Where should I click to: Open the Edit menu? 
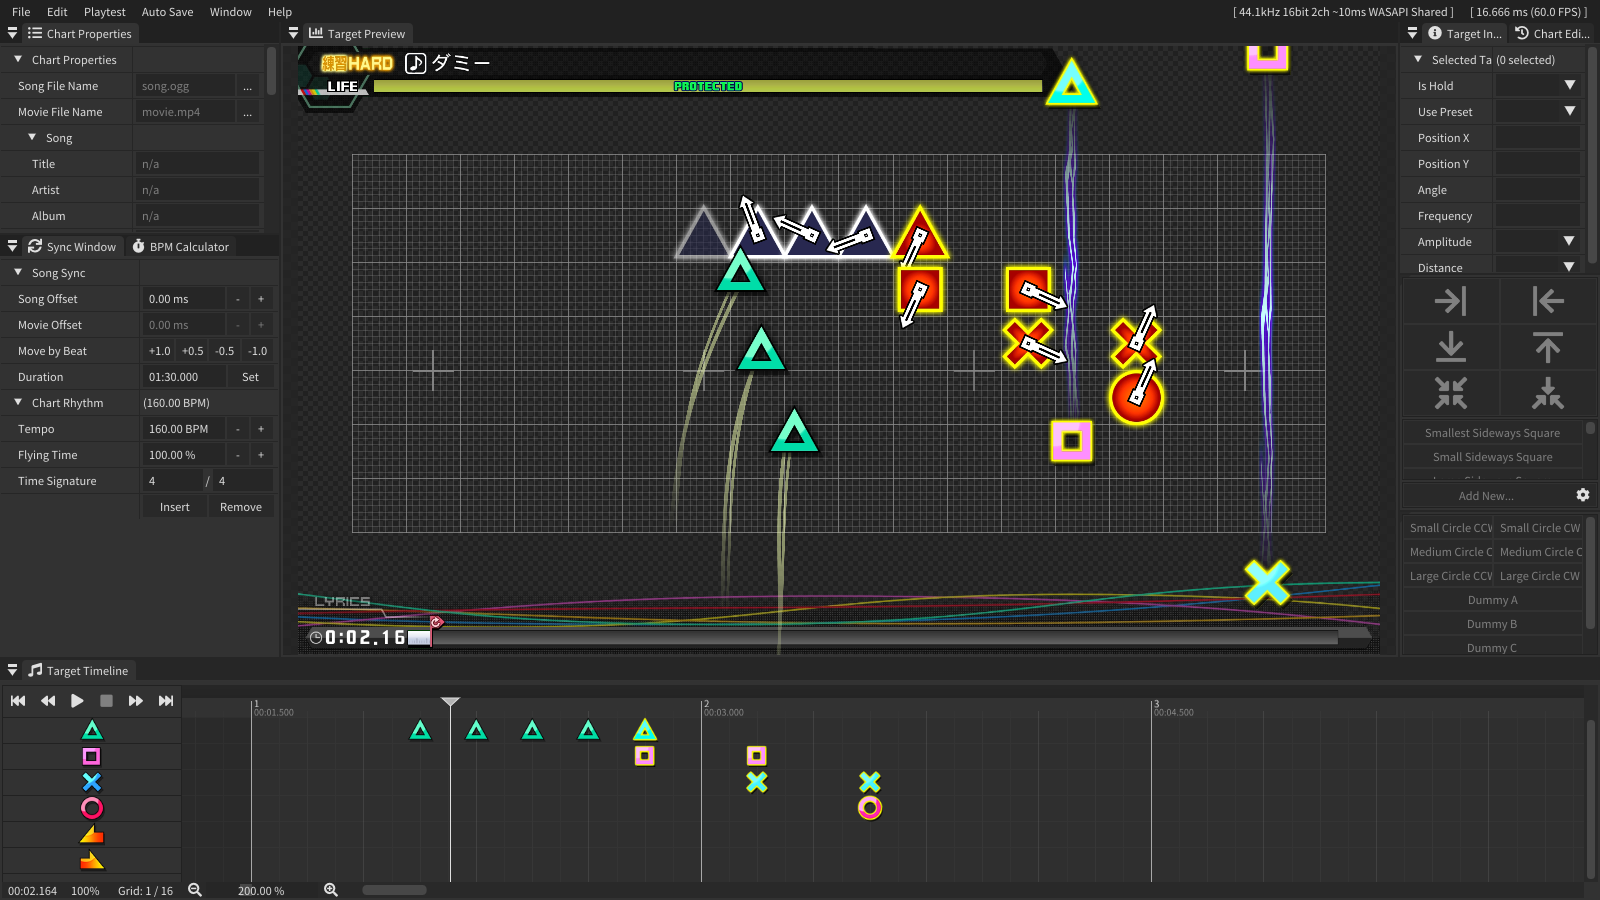(57, 12)
